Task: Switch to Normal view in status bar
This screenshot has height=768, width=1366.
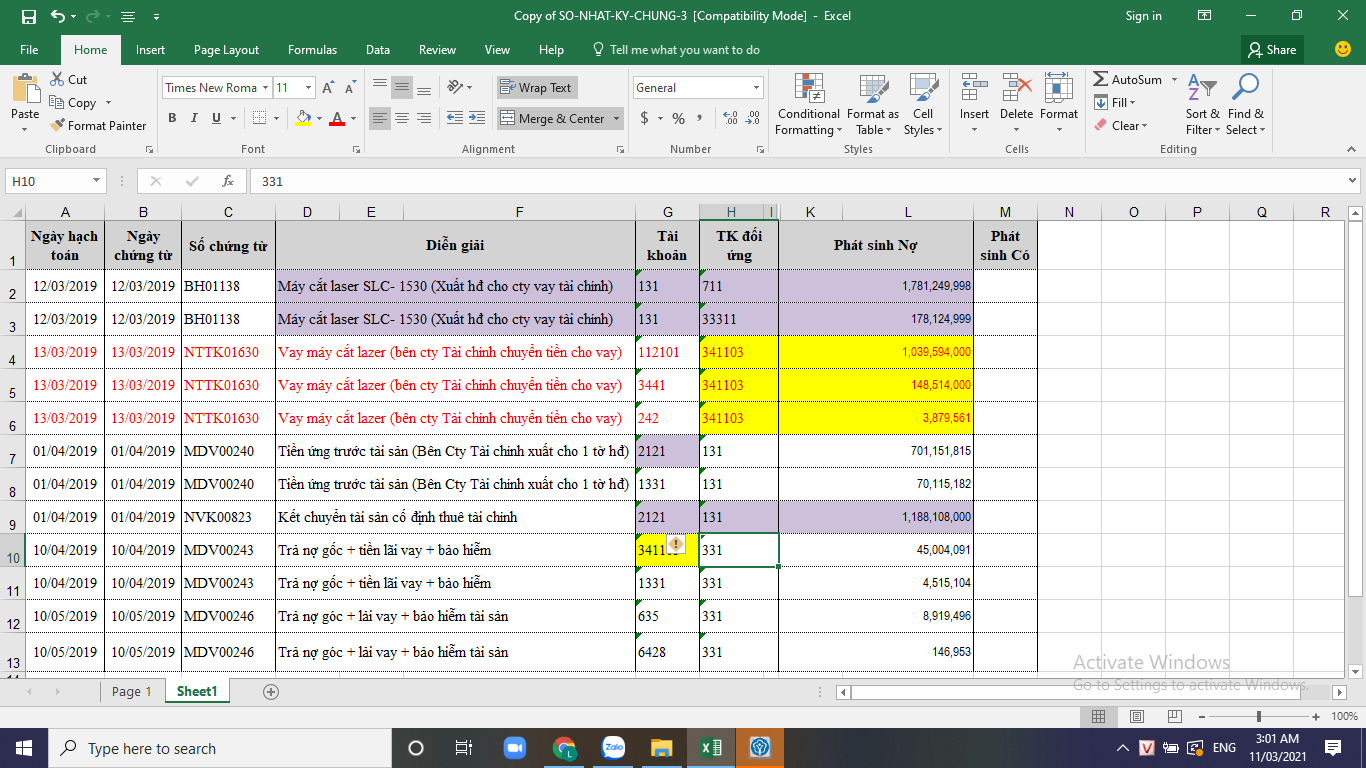Action: tap(1098, 716)
